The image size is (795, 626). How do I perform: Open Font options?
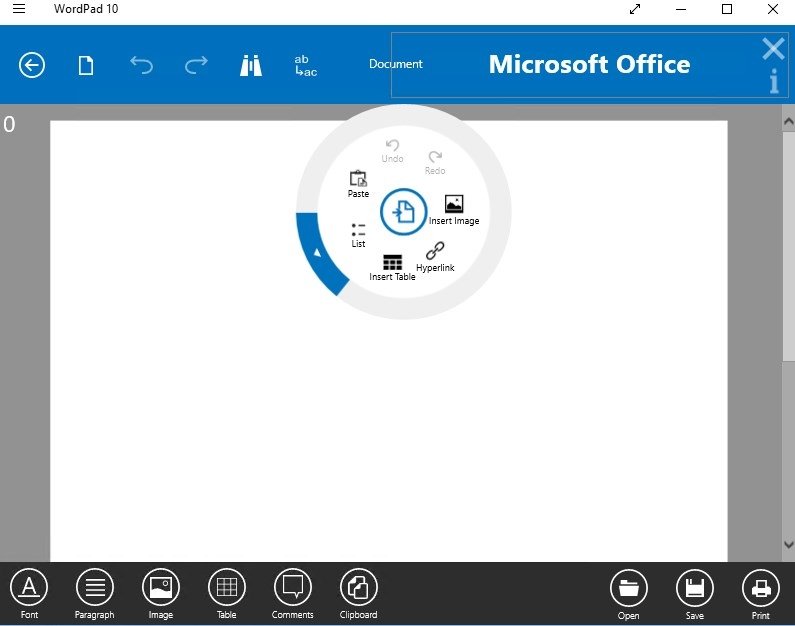29,594
